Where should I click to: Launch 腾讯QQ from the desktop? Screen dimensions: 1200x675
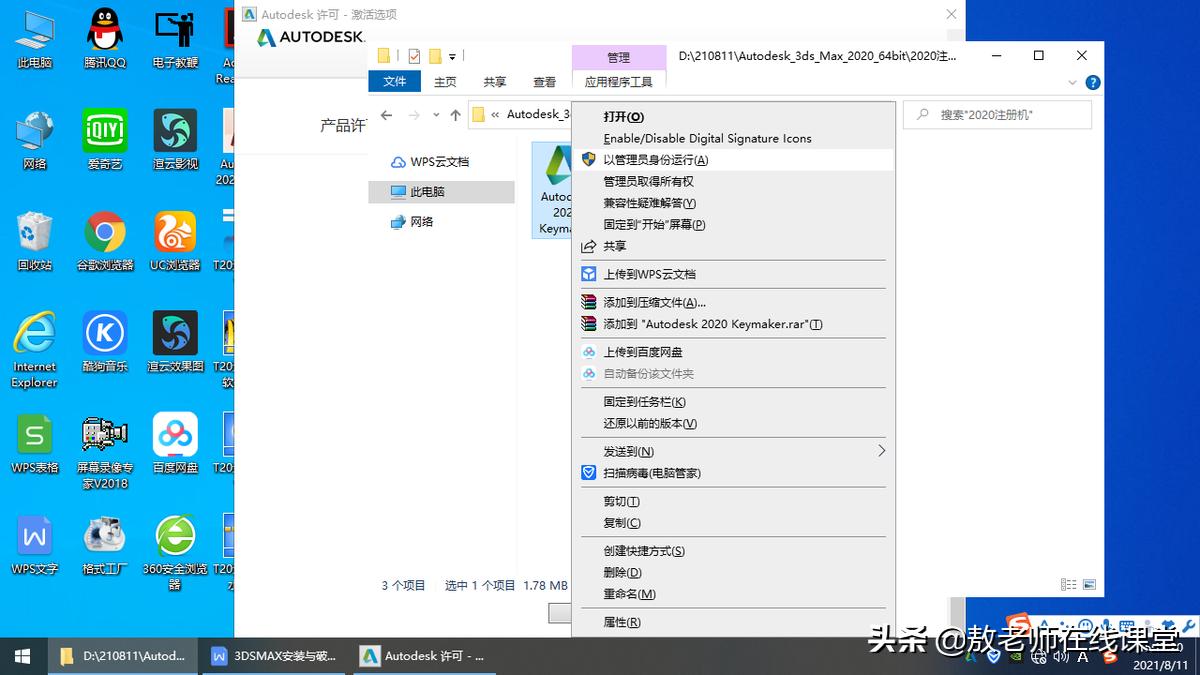click(x=104, y=30)
